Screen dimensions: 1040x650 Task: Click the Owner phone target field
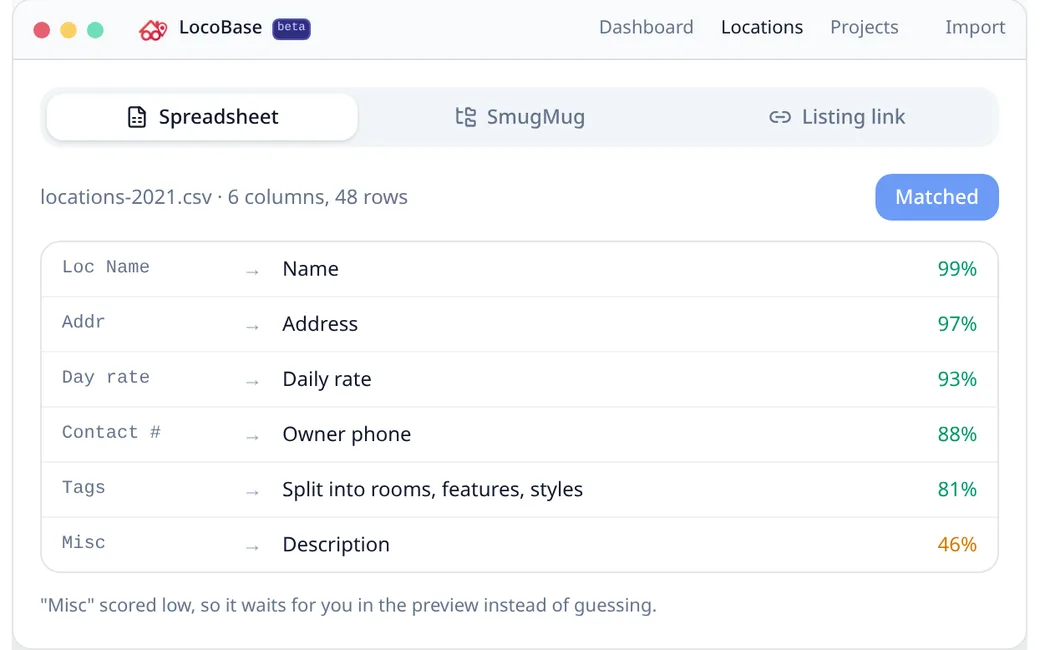(x=347, y=434)
